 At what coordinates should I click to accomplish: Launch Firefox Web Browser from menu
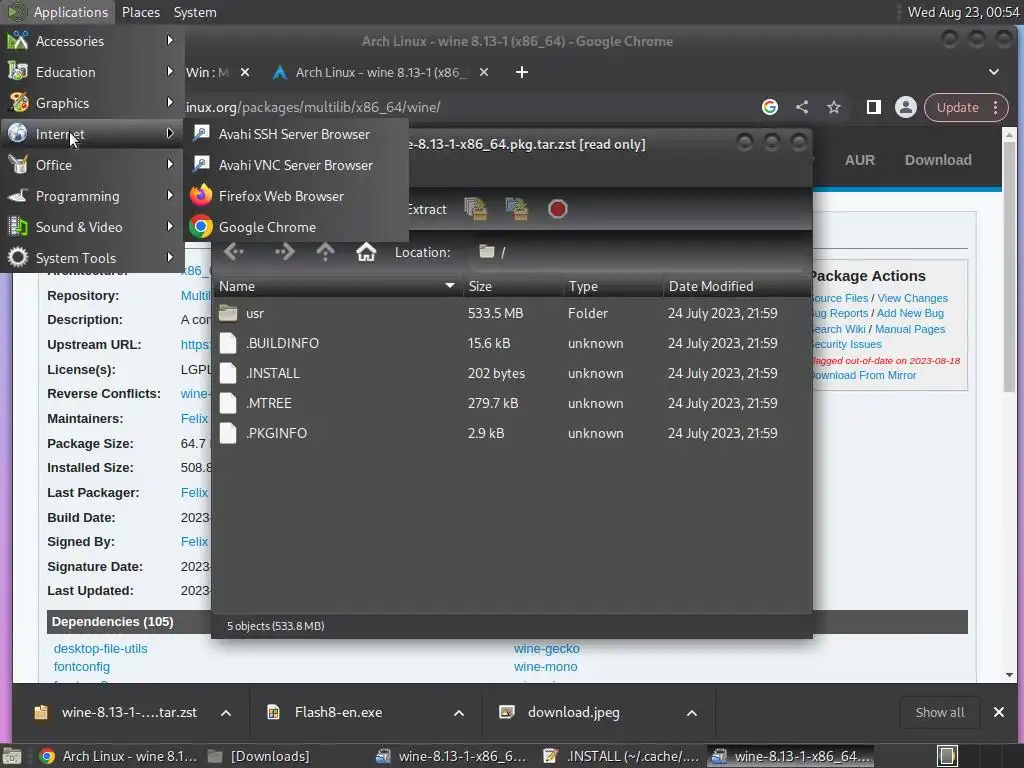tap(296, 196)
